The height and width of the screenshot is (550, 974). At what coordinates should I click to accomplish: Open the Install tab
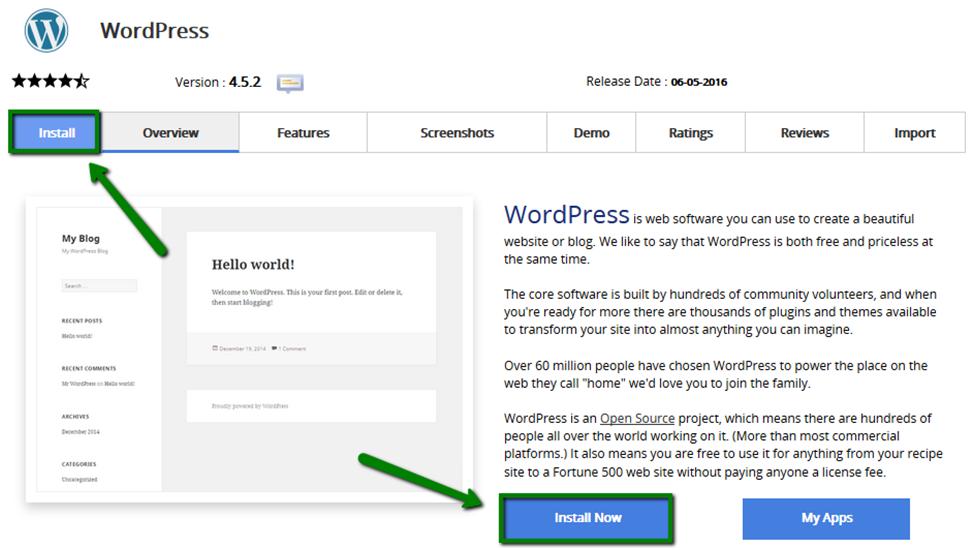click(57, 132)
